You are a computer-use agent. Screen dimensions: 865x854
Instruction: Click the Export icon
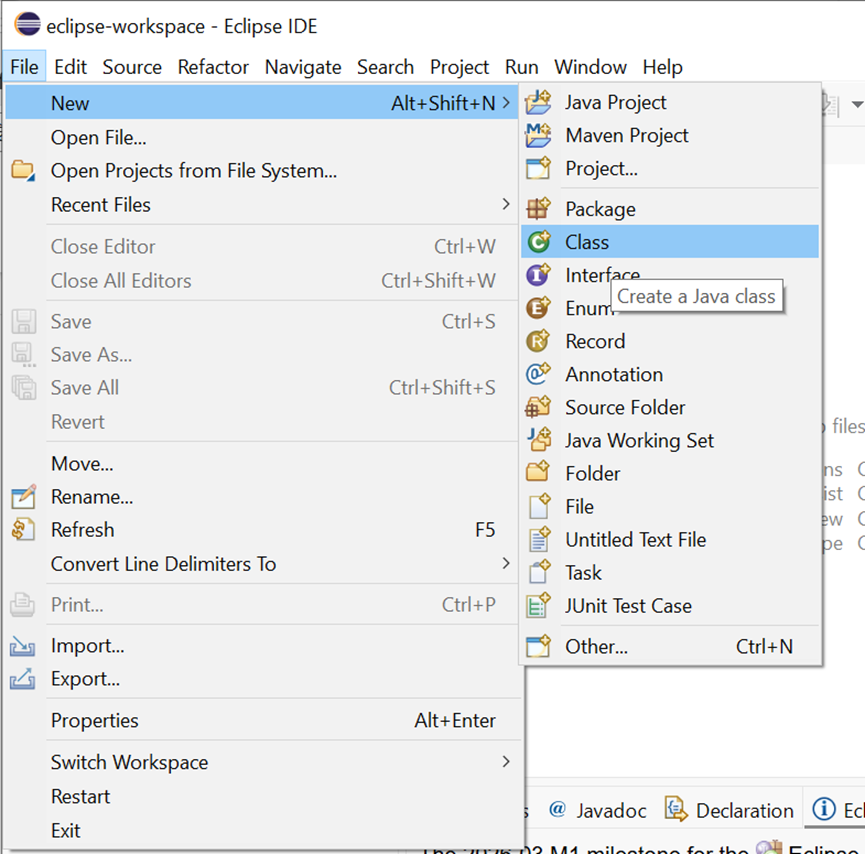[x=23, y=679]
